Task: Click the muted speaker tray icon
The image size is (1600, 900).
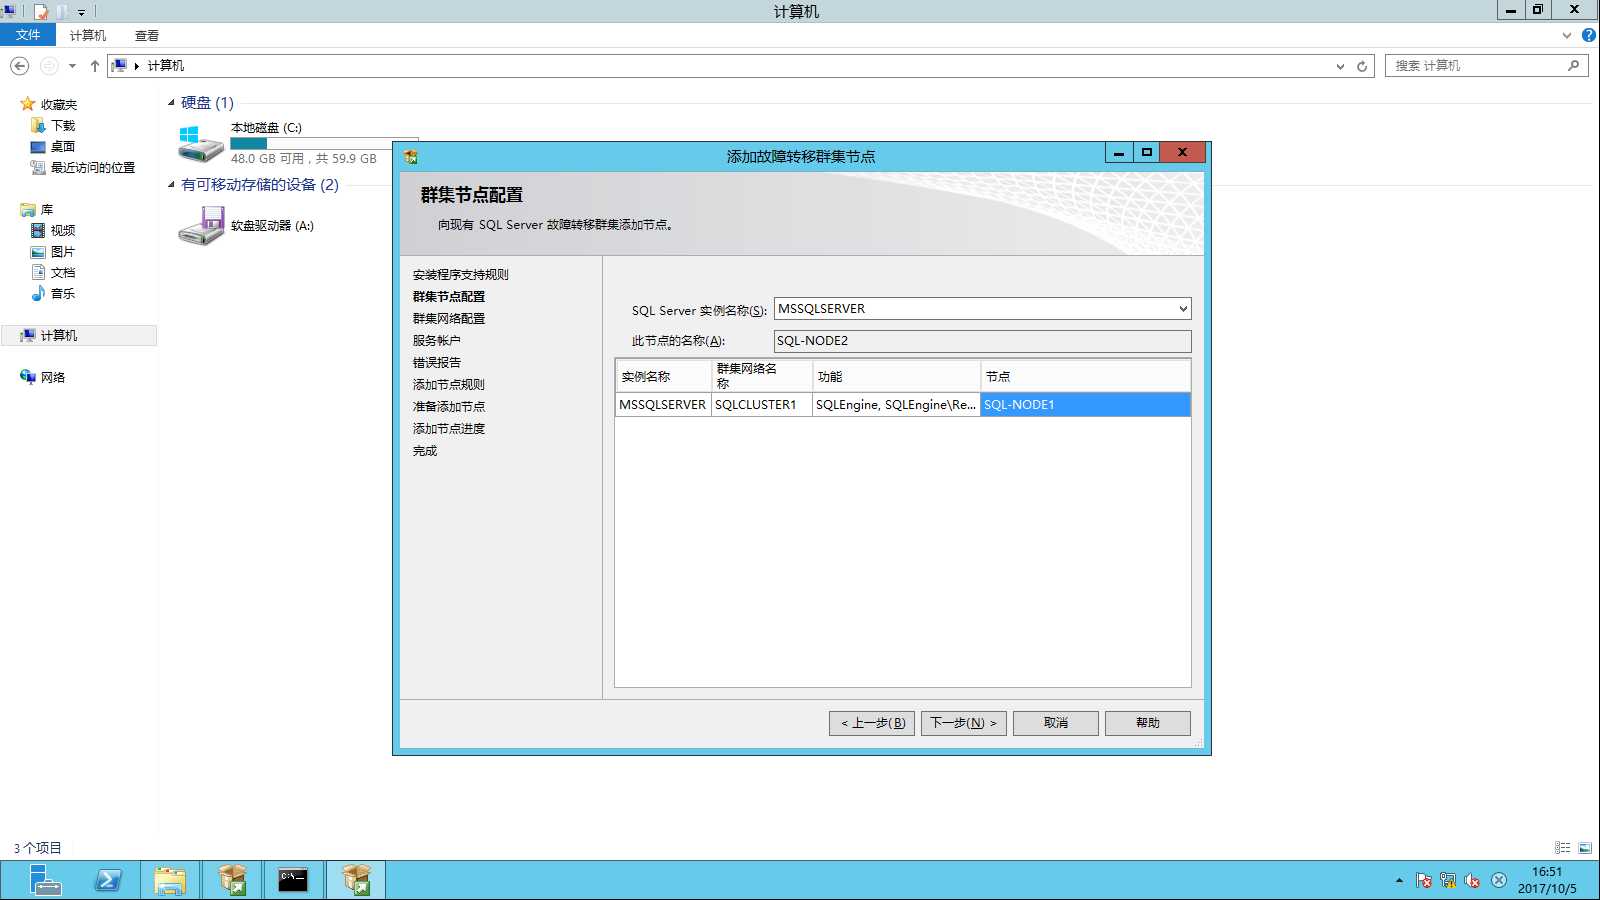Action: point(1472,881)
